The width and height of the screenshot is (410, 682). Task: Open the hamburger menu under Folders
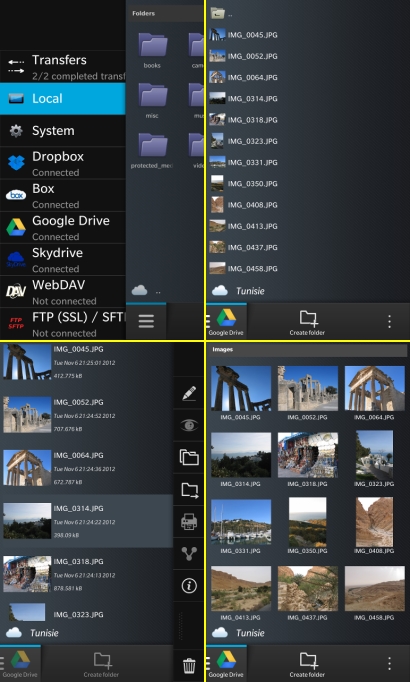[x=146, y=321]
